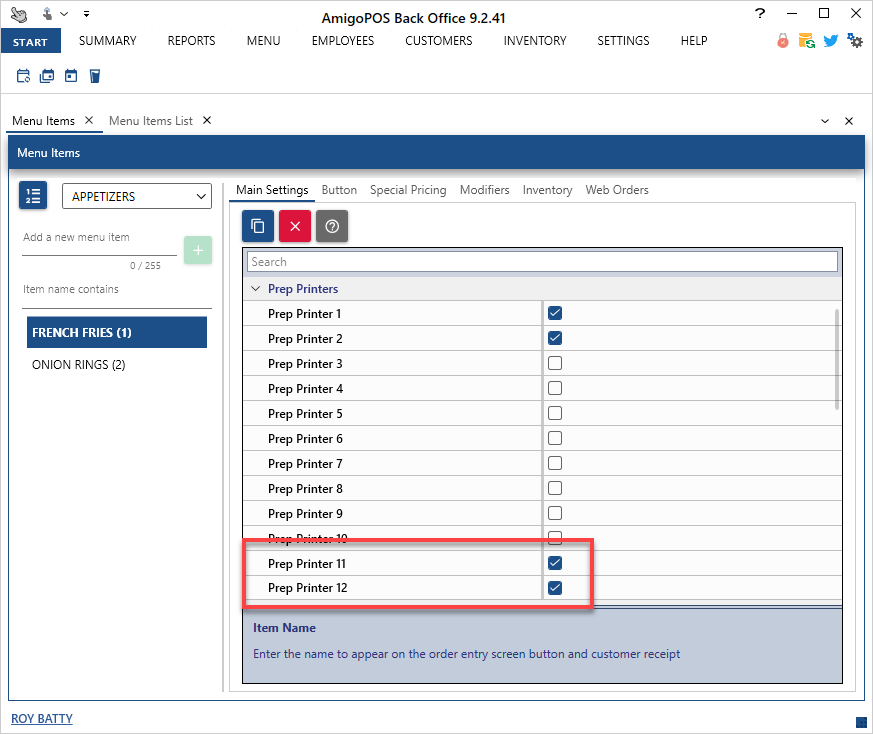The height and width of the screenshot is (734, 873).
Task: Uncheck Prep Printer 12 checkbox
Action: tap(555, 588)
